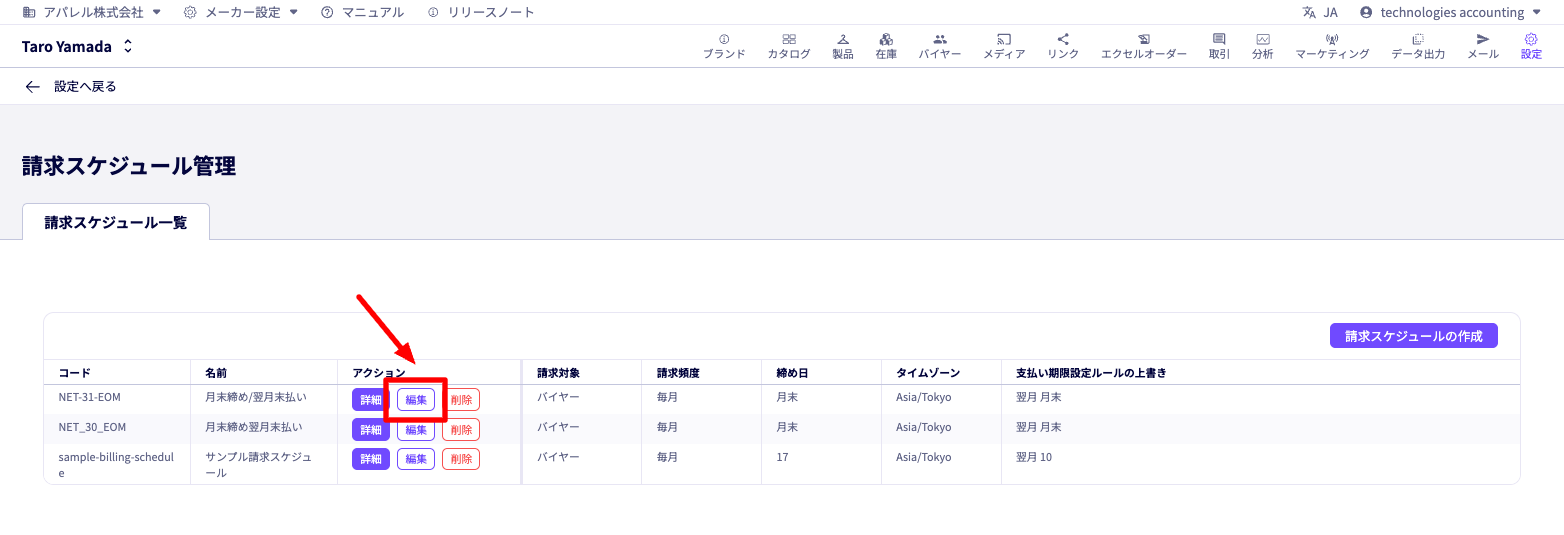Click the sample-billing-schedule code cell

click(117, 465)
